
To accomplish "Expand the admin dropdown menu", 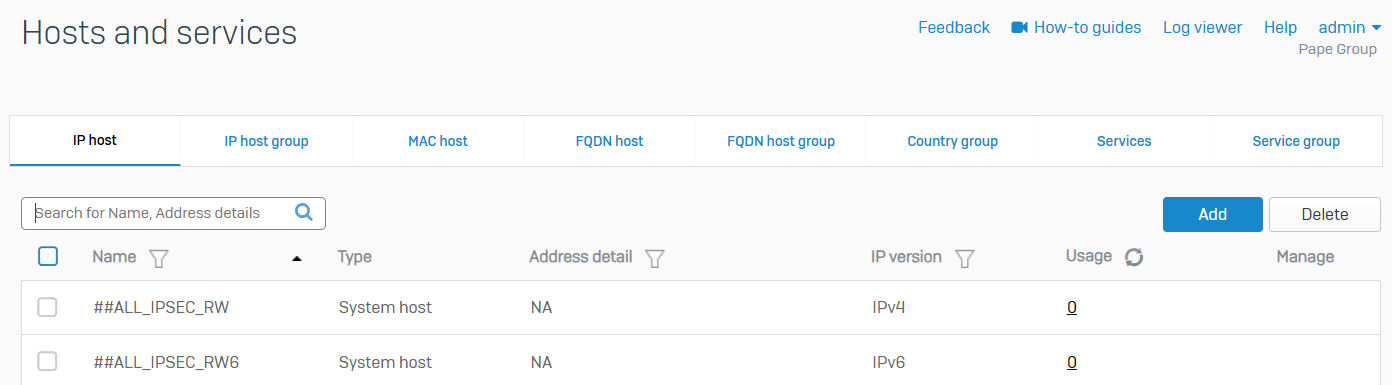I will click(1350, 27).
